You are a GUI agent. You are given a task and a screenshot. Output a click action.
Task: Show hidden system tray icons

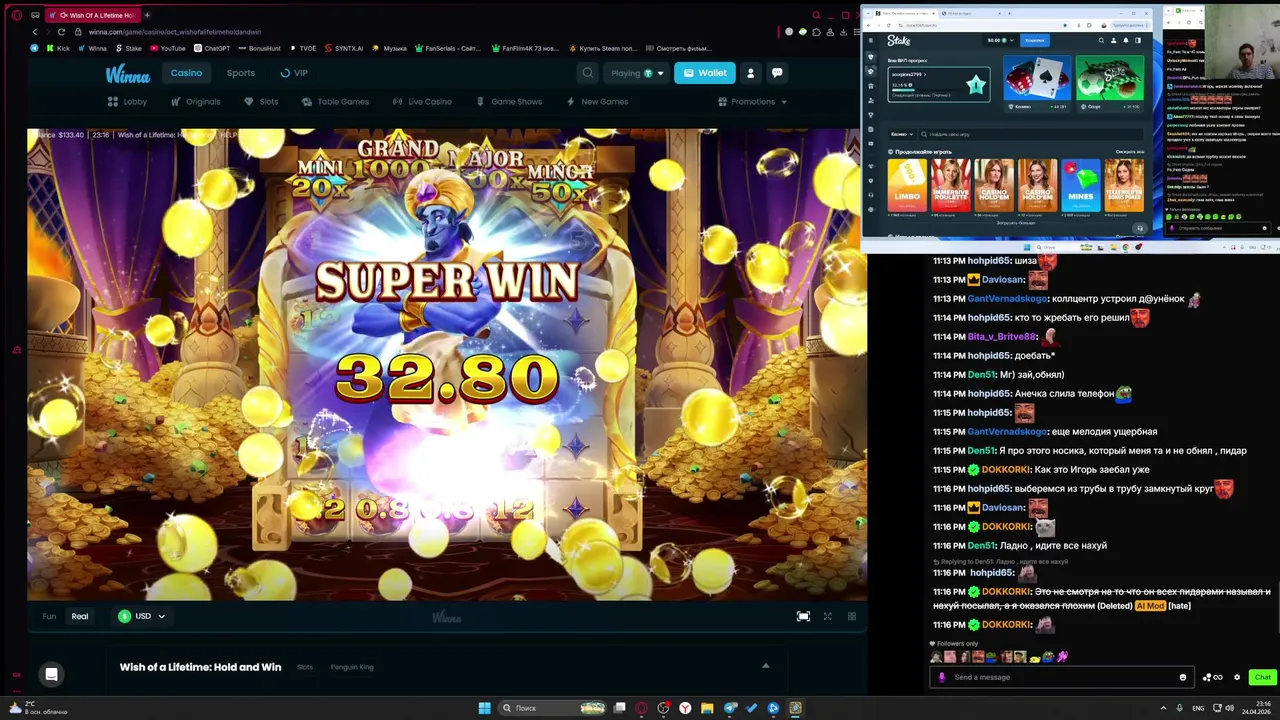[x=1163, y=708]
